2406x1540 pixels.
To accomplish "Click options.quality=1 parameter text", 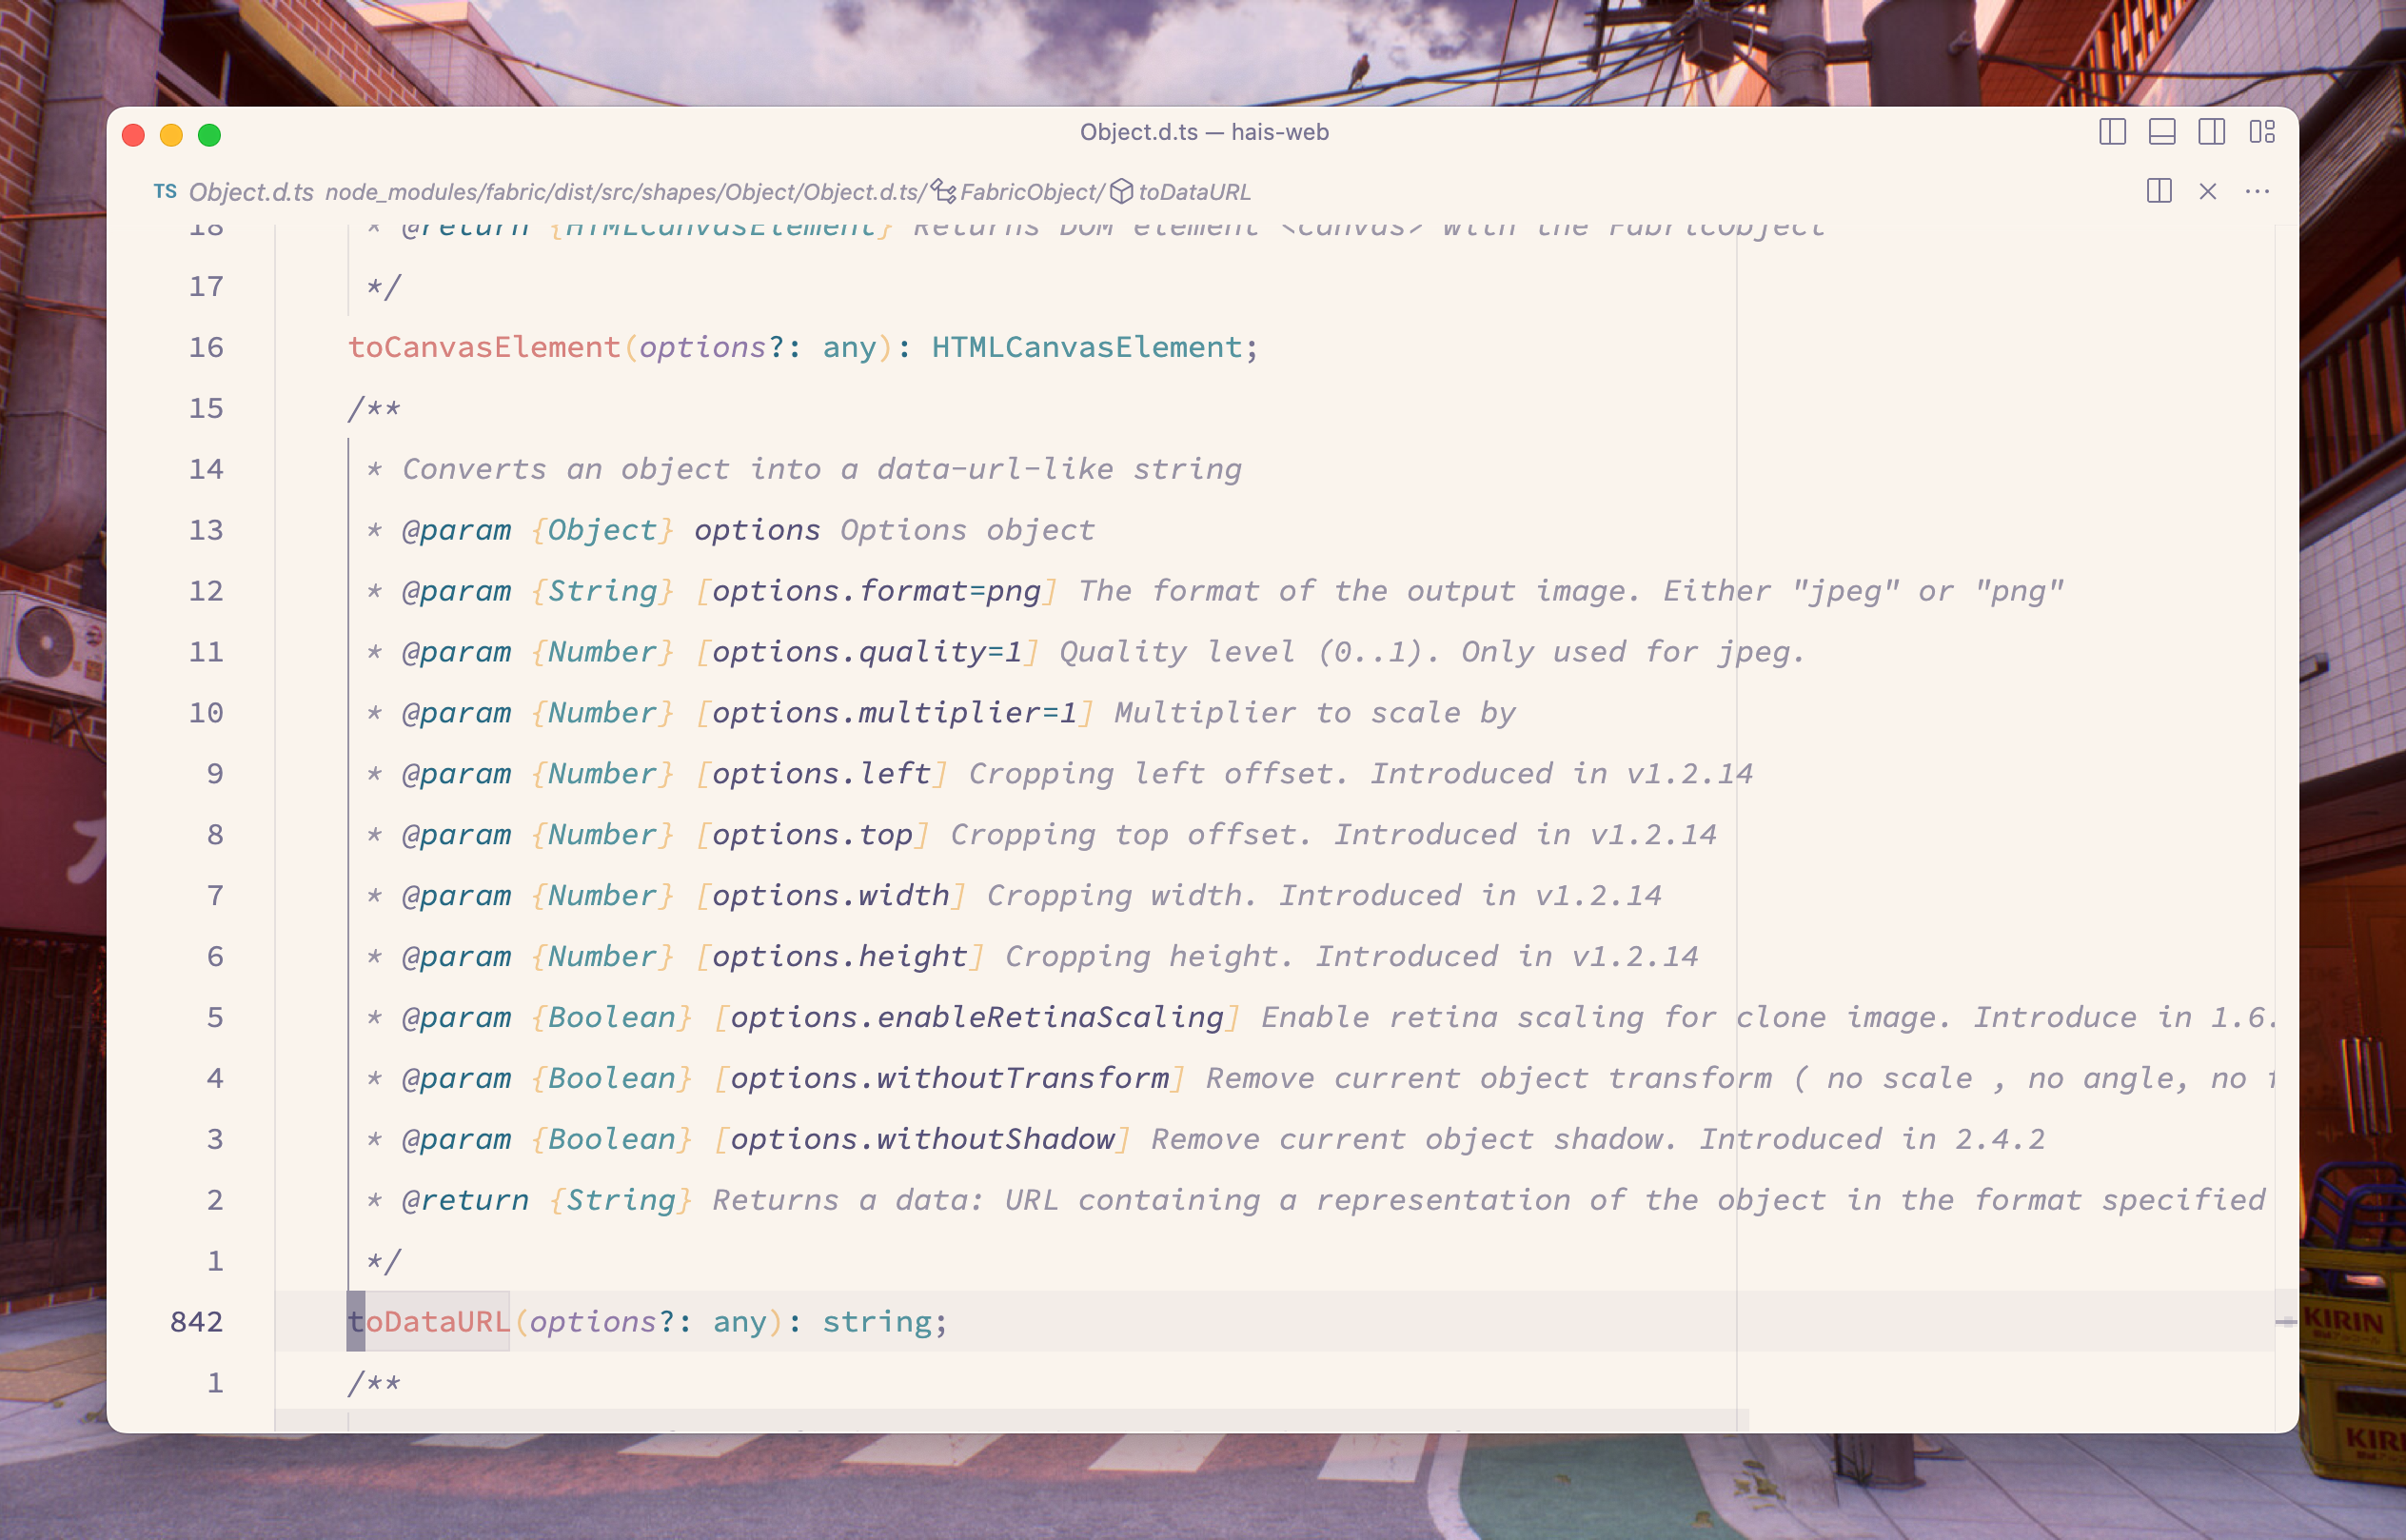I will [867, 652].
